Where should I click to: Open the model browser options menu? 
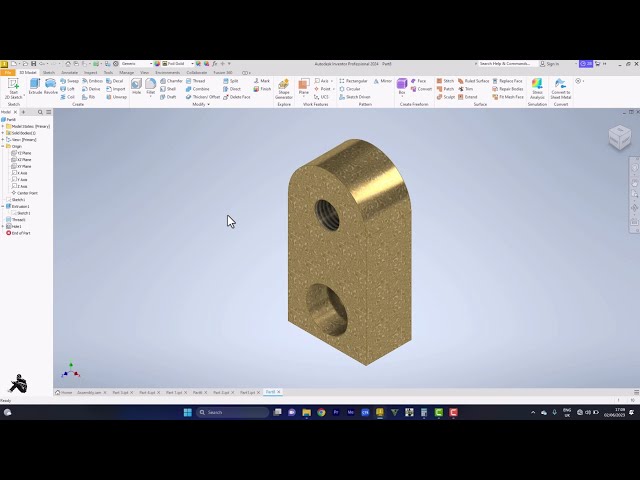coord(49,112)
